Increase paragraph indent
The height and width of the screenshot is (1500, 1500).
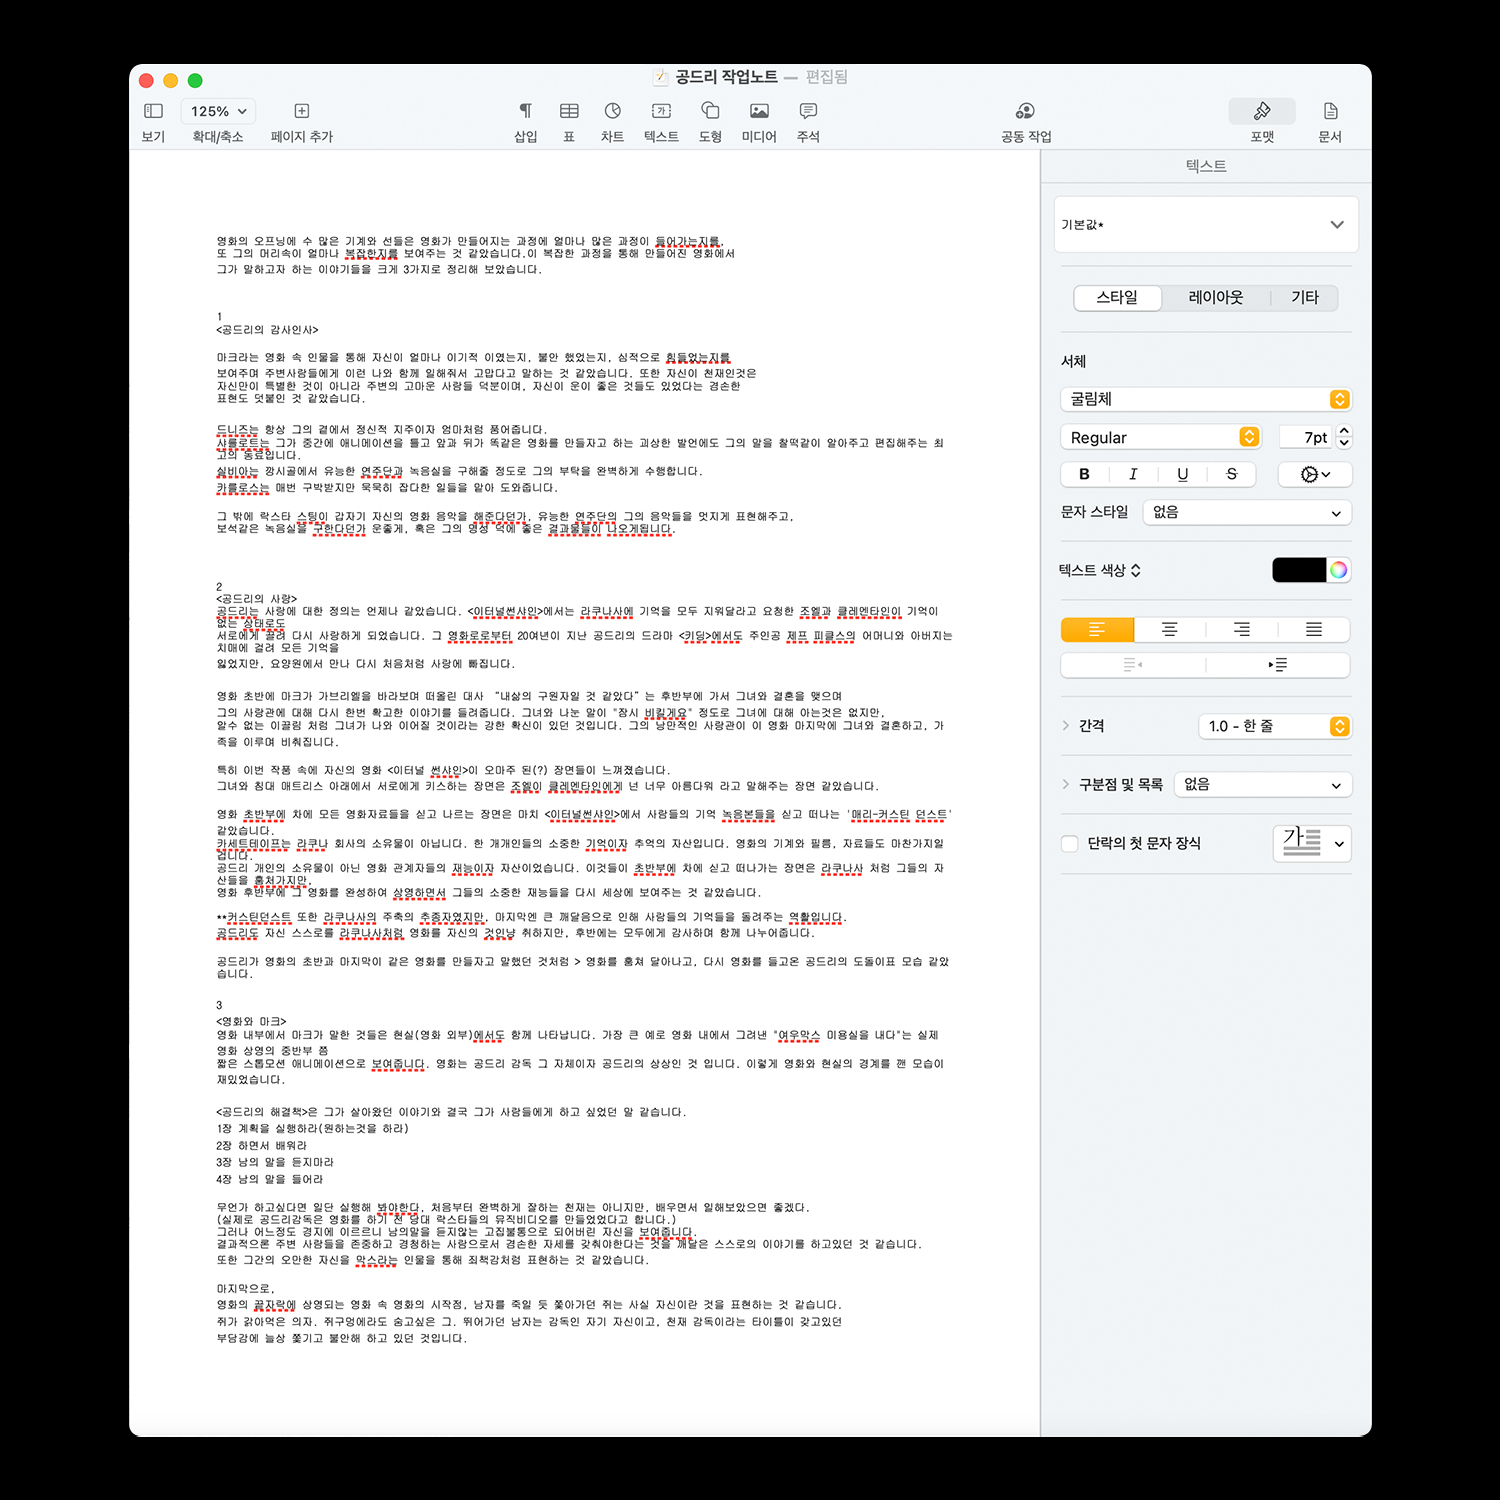tap(1278, 665)
